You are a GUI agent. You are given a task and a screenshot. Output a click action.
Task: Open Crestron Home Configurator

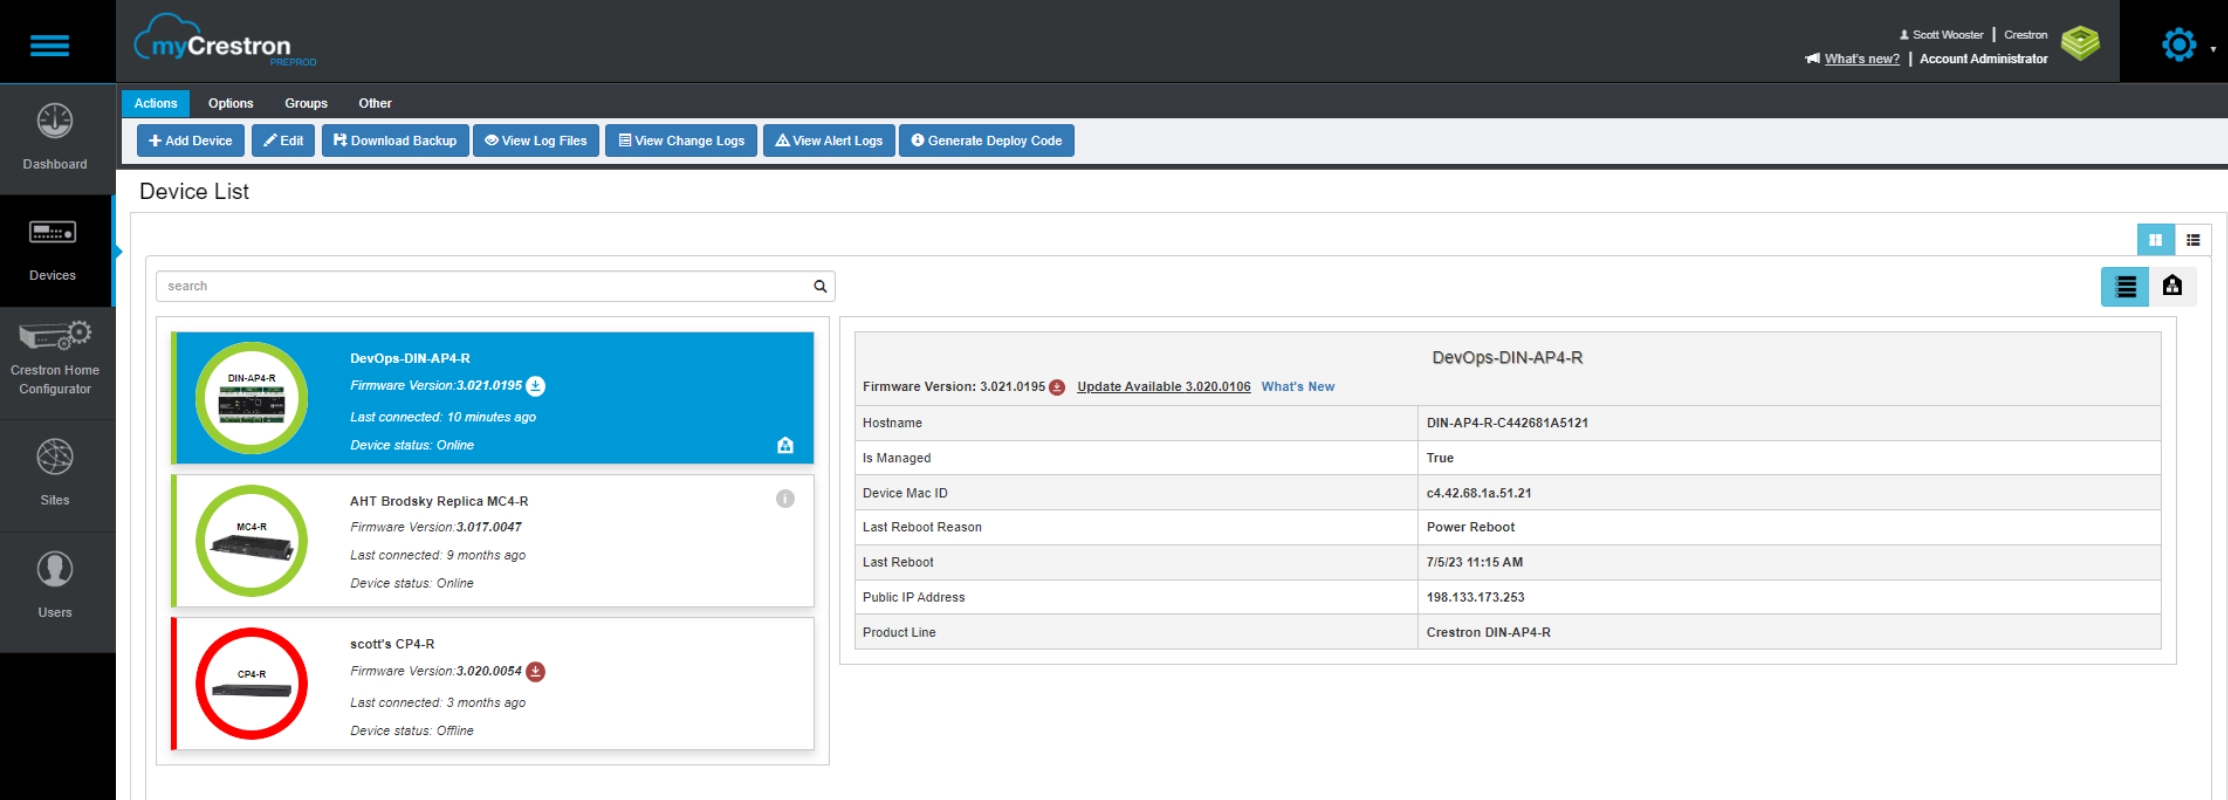pyautogui.click(x=55, y=360)
